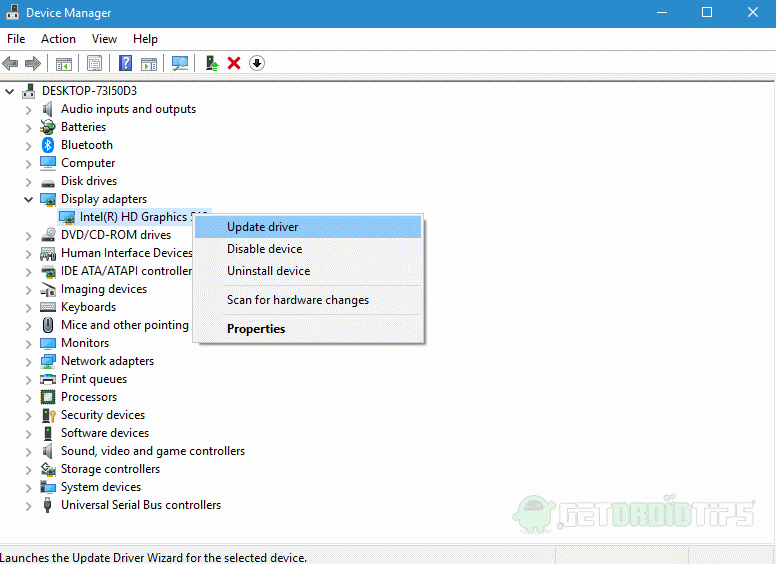
Task: Click the Audio inputs and outputs speaker icon
Action: click(x=48, y=109)
